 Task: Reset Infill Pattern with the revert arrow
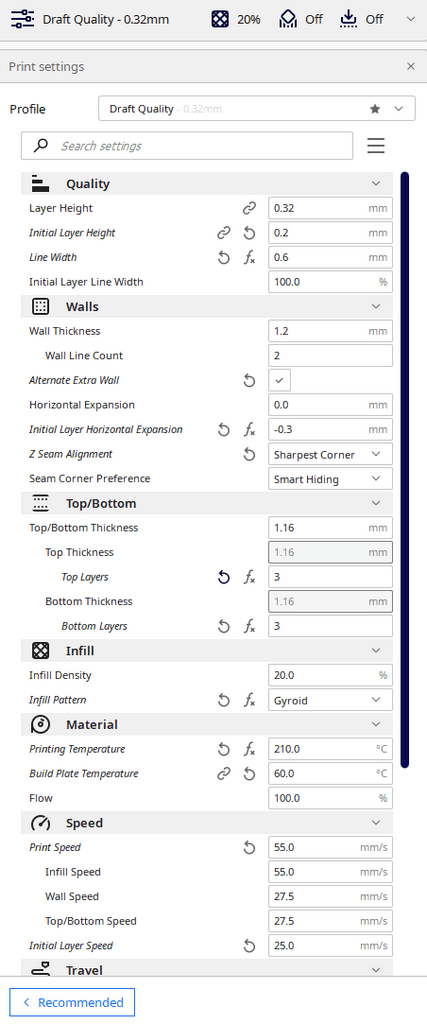pyautogui.click(x=224, y=700)
